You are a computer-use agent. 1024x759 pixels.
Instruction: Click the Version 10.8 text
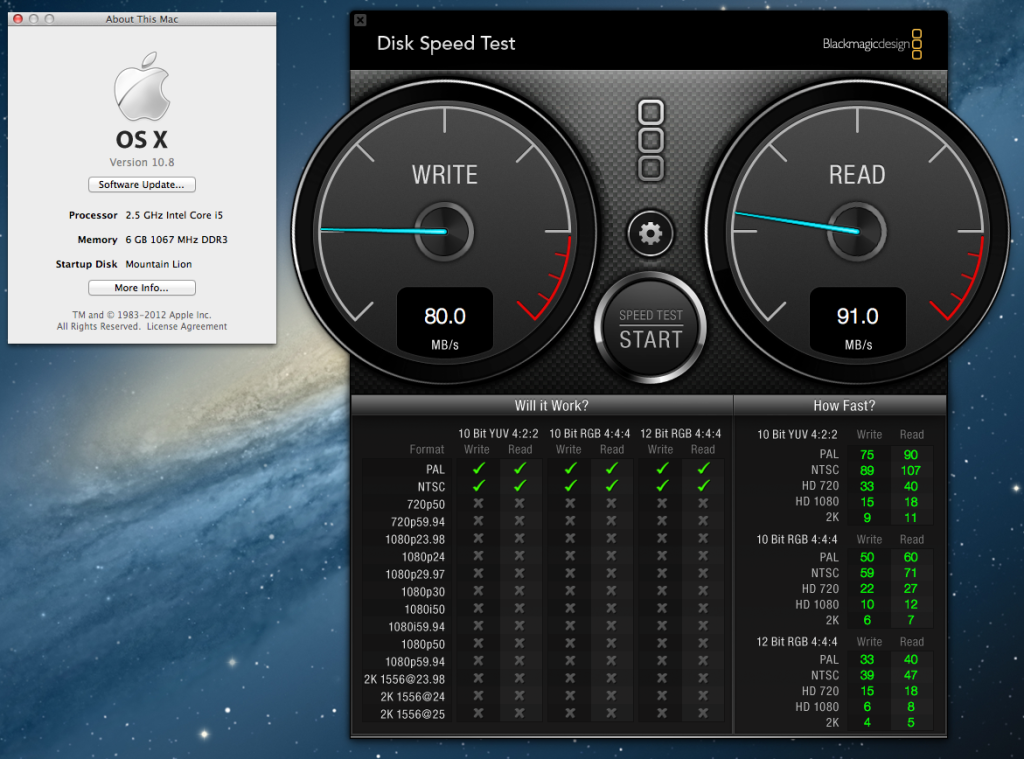point(142,162)
